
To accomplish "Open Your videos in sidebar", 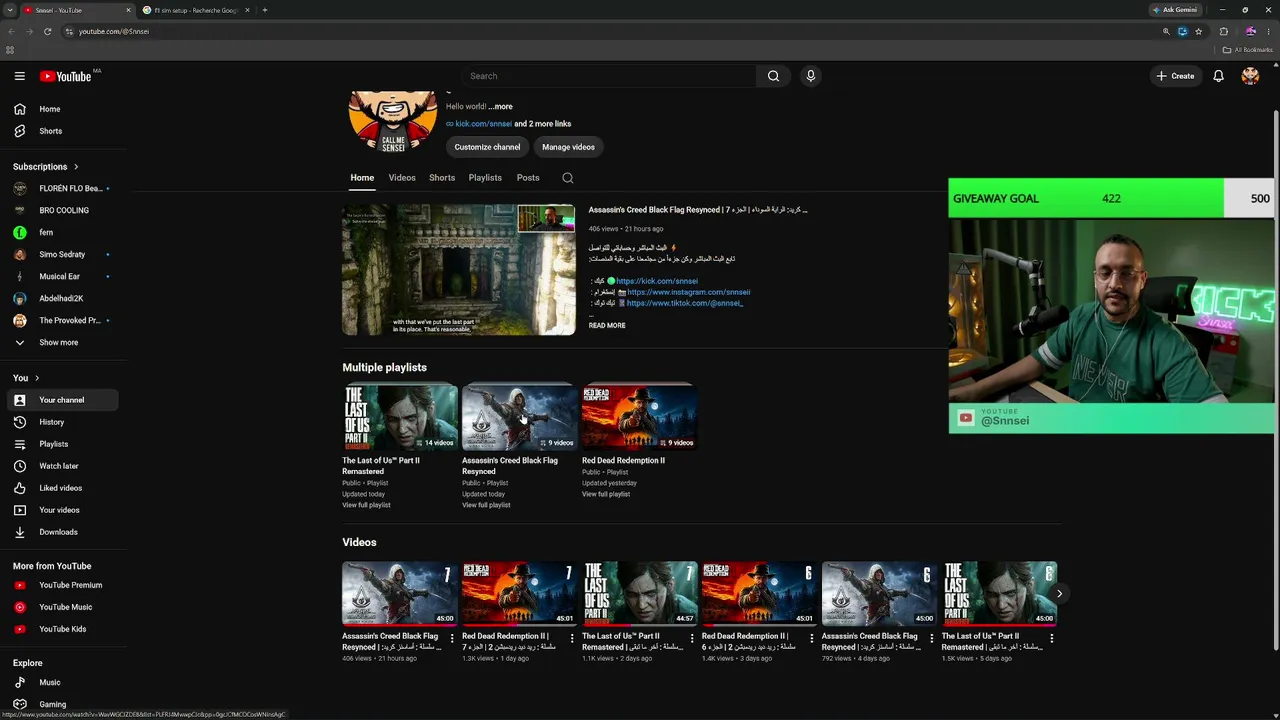I will [62, 510].
